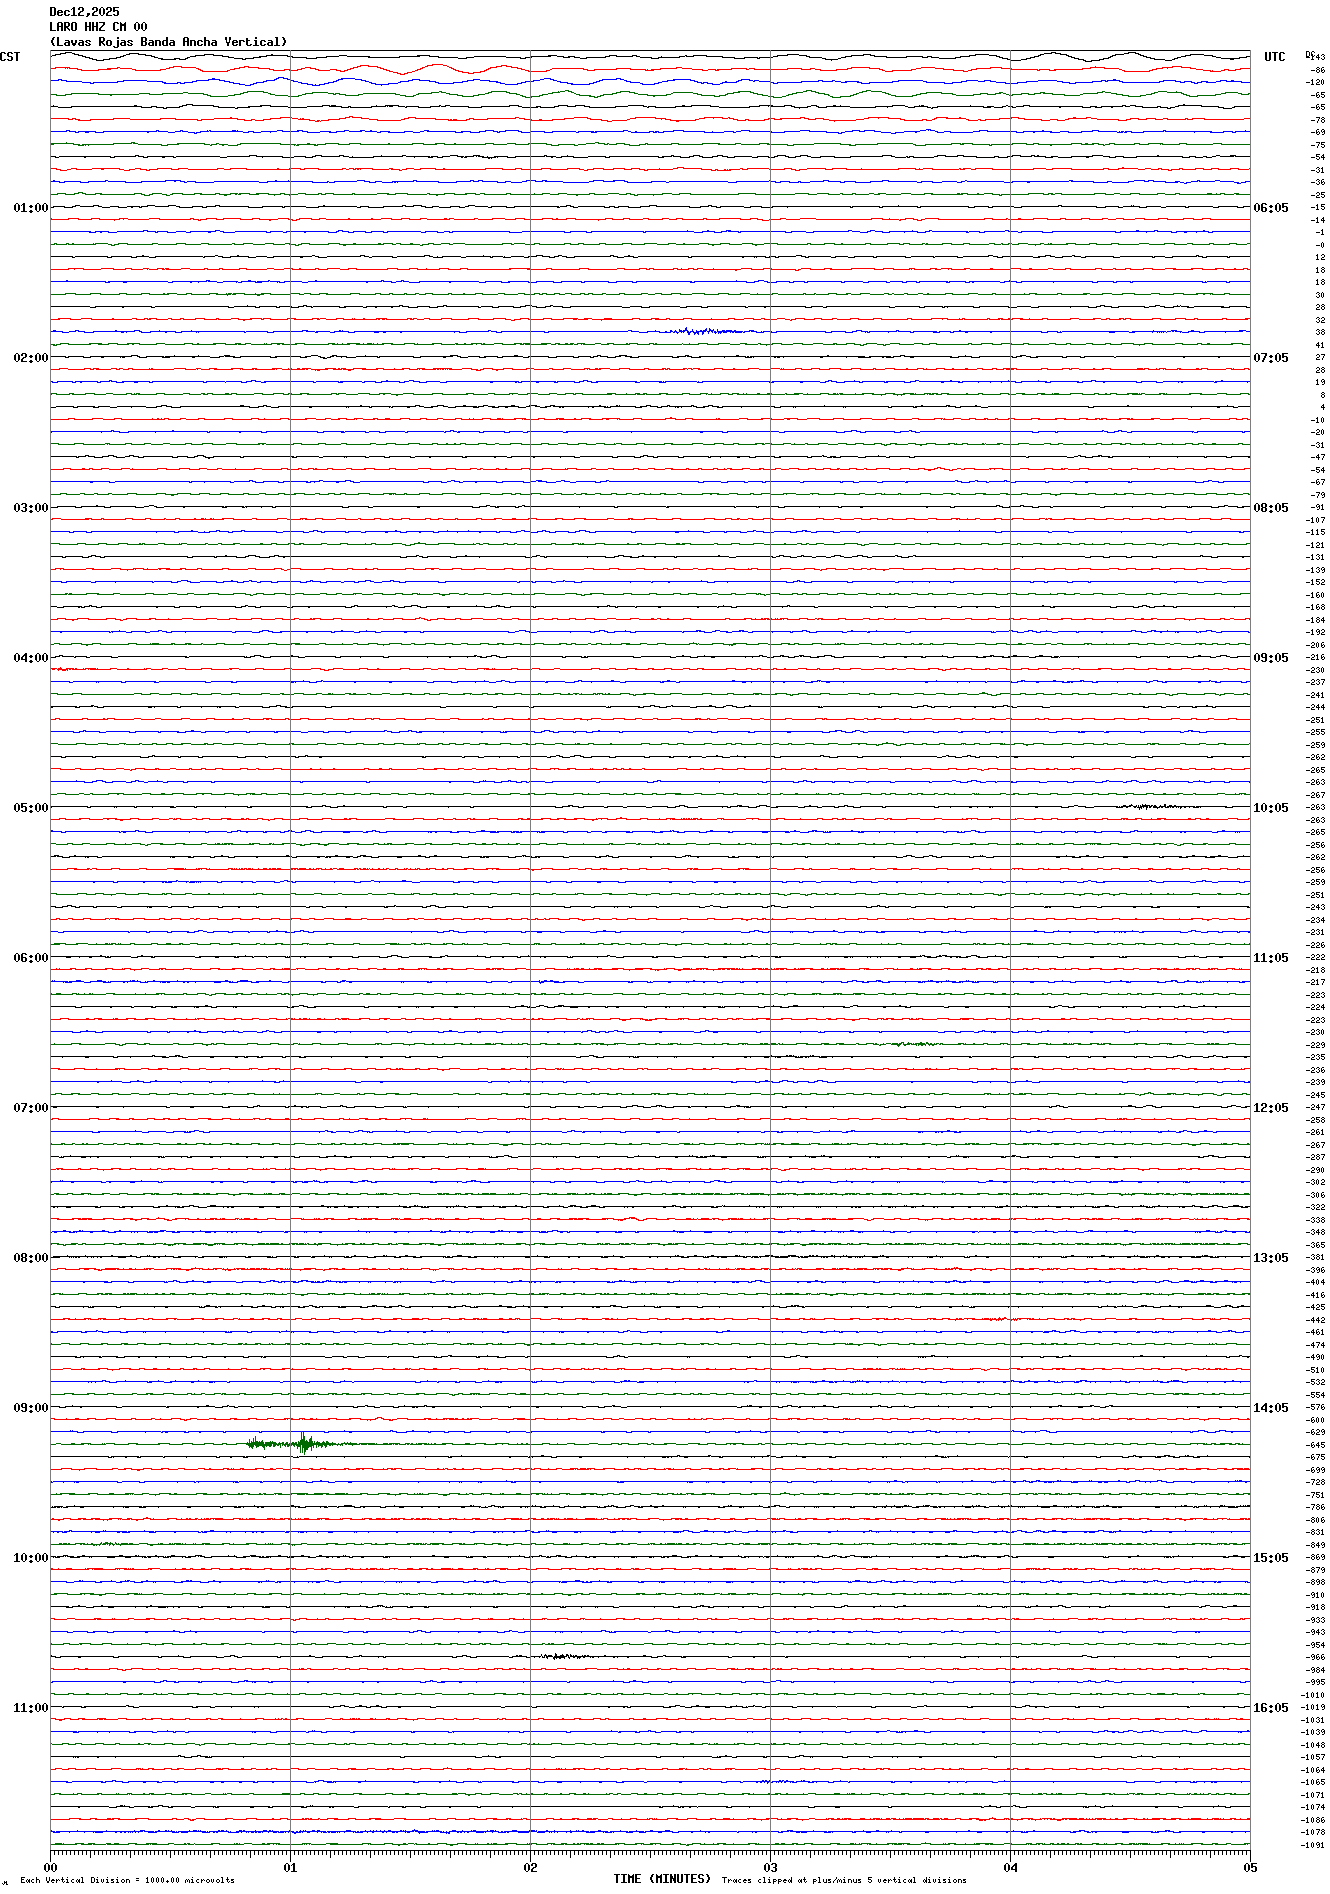The height and width of the screenshot is (1894, 1330).
Task: Click the 06:05 UTC time label
Action: coord(1270,208)
